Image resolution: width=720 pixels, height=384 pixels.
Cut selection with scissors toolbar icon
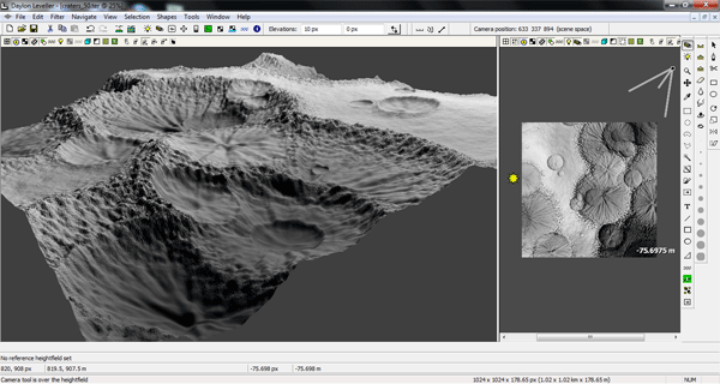coord(51,29)
